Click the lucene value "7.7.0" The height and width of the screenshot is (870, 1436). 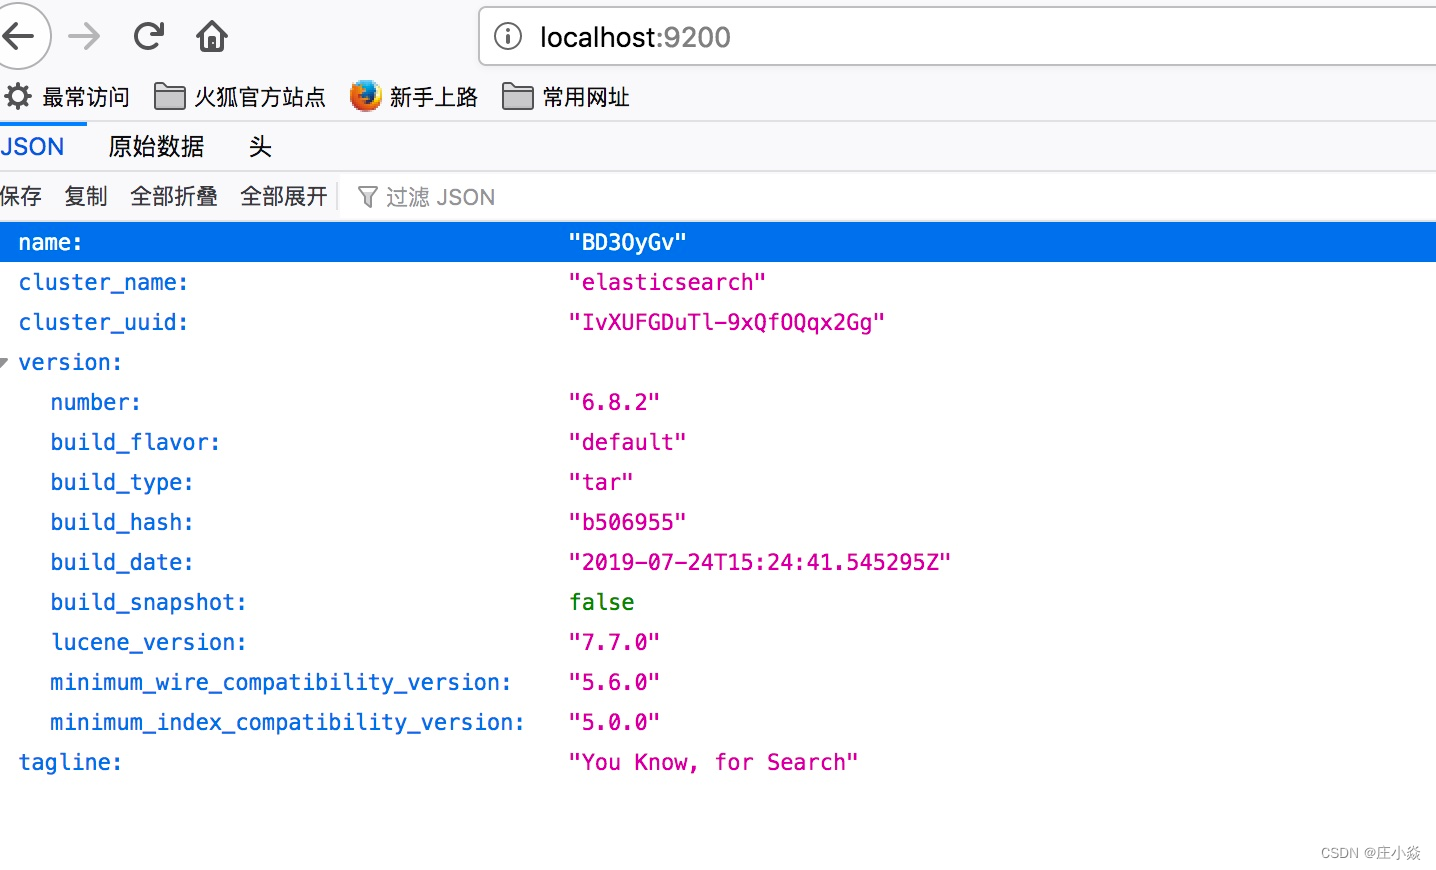click(x=614, y=642)
